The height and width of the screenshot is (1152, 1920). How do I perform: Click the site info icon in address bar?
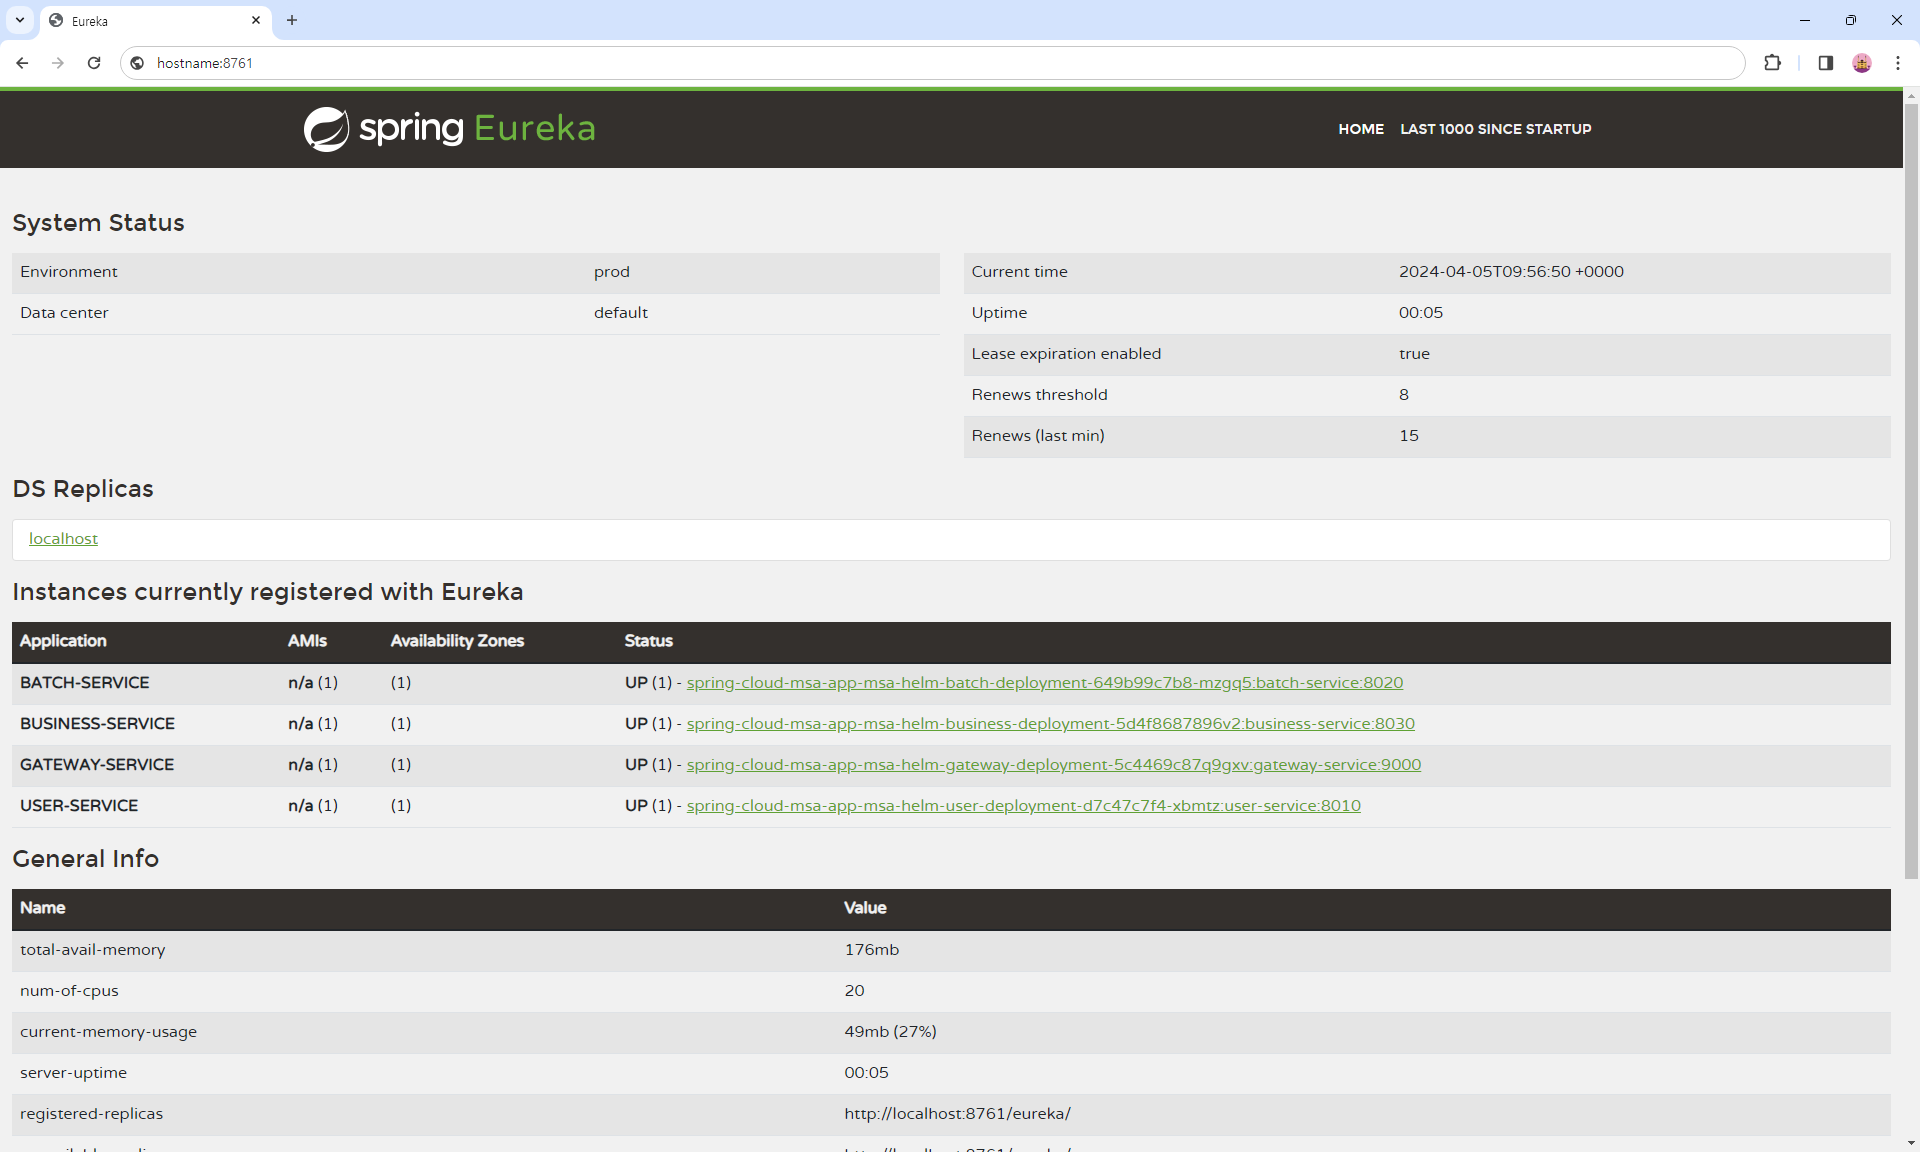point(138,63)
